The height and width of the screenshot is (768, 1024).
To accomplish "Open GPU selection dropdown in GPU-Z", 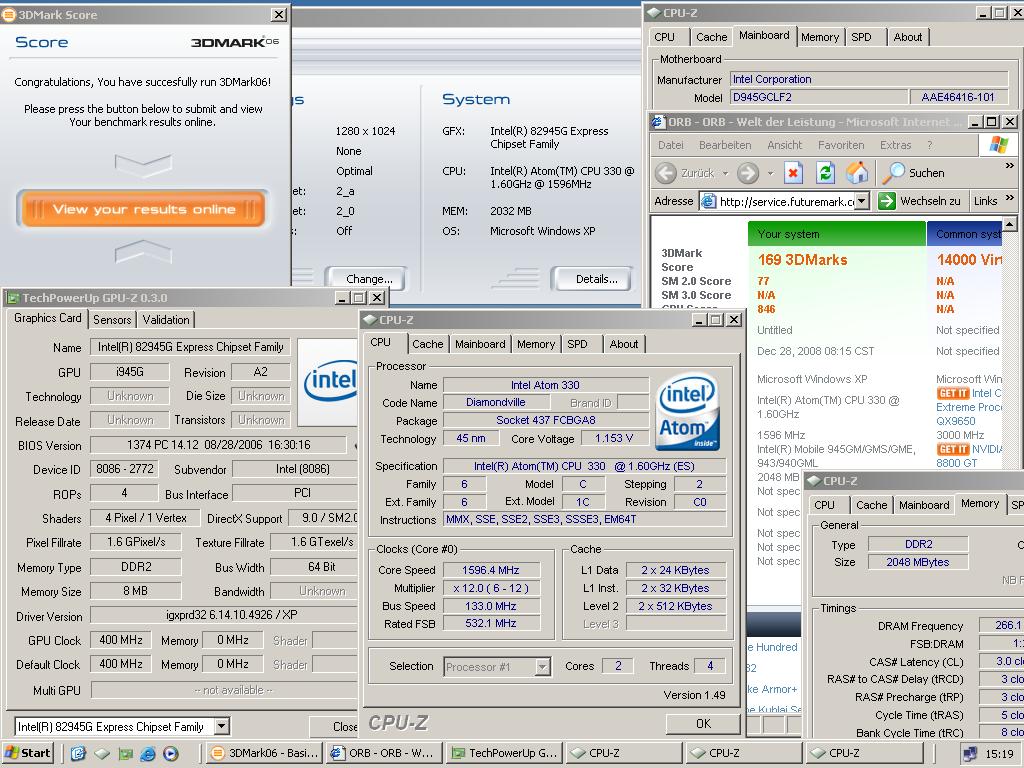I will click(x=222, y=726).
